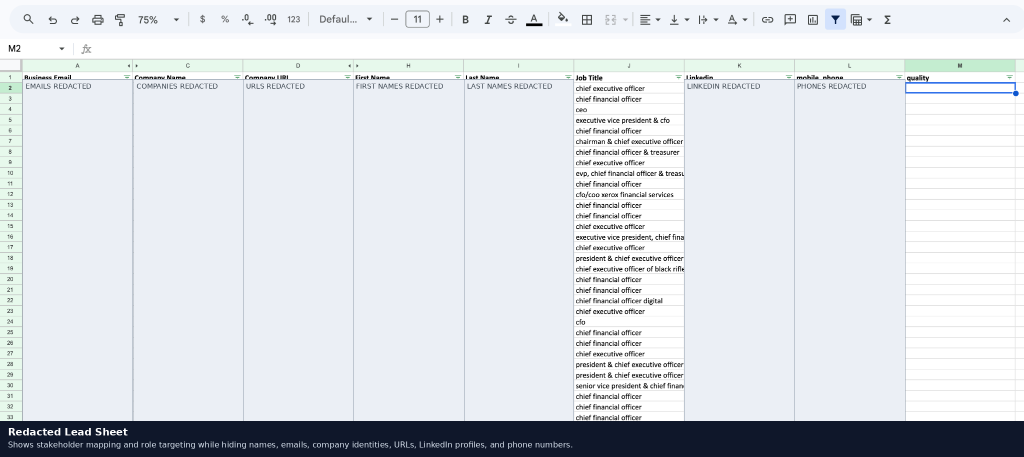Expand hidden columns before column H

(357, 66)
